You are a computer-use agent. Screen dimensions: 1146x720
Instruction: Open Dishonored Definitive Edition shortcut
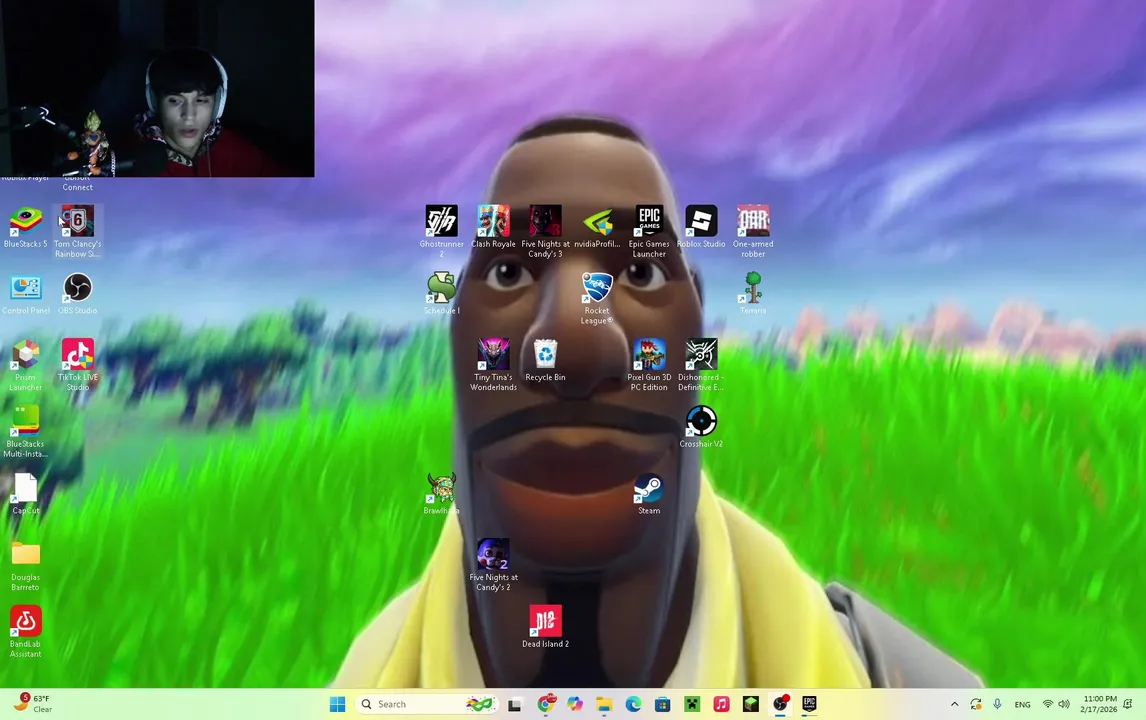point(701,365)
